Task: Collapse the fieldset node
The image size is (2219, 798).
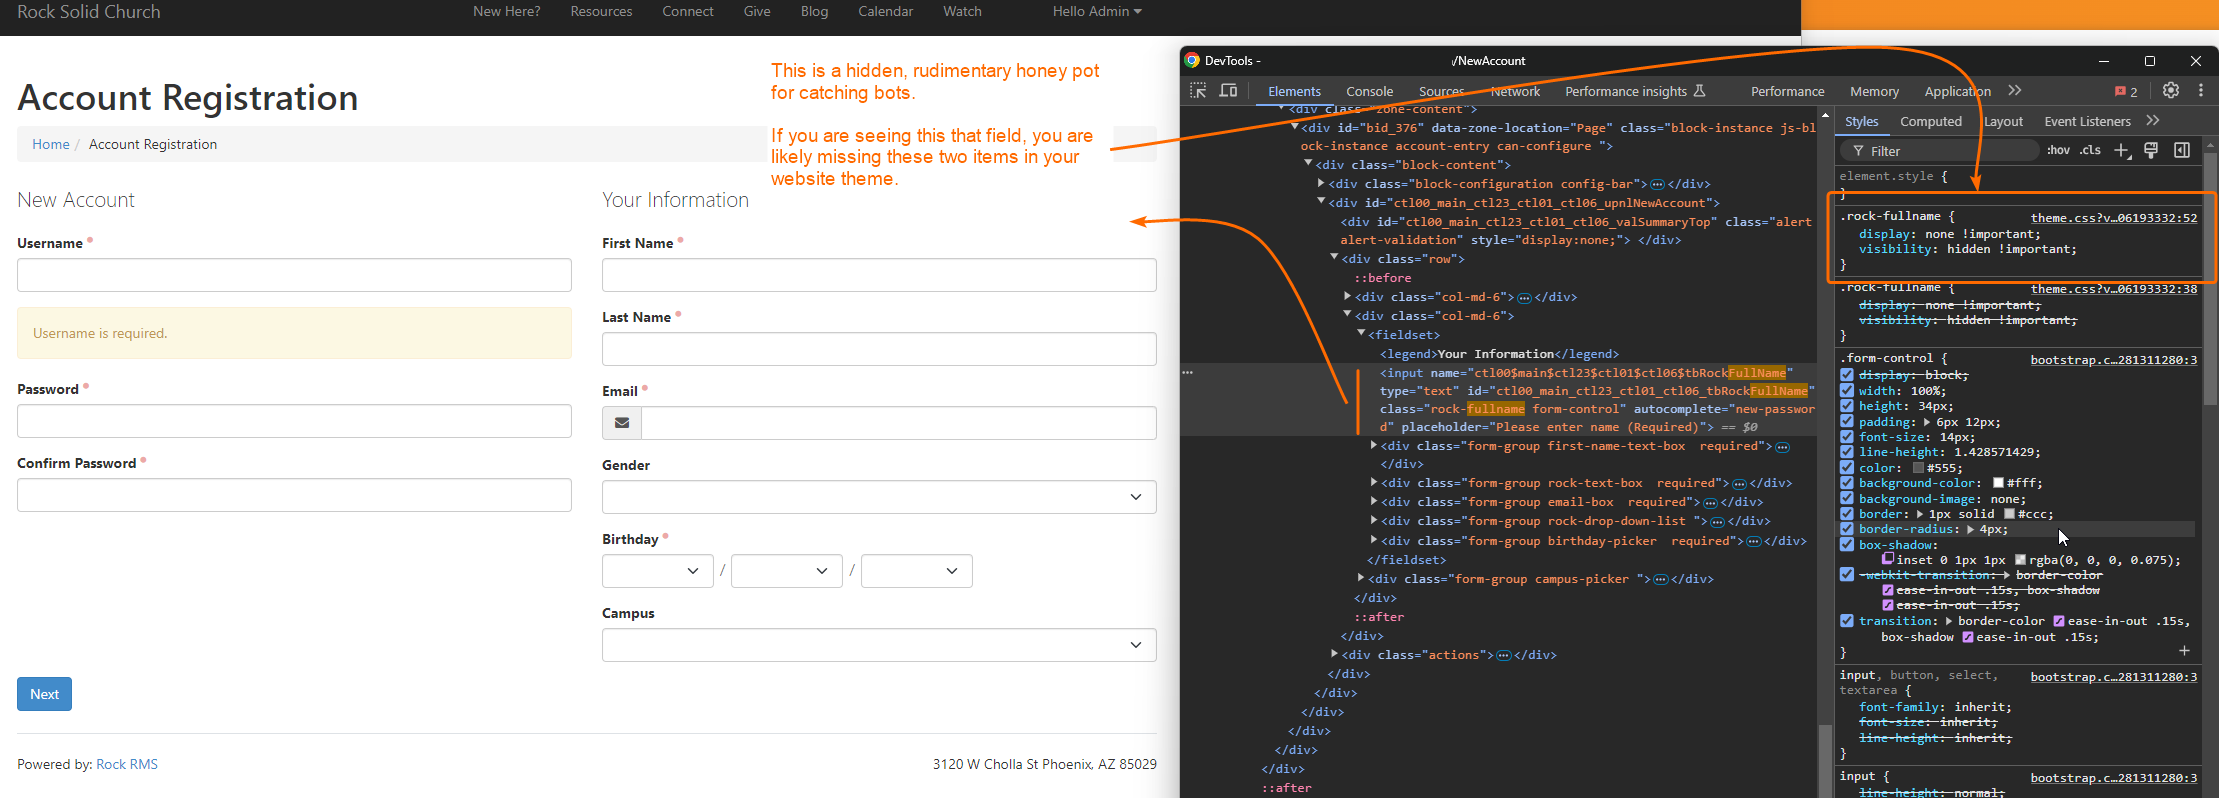Action: coord(1361,334)
